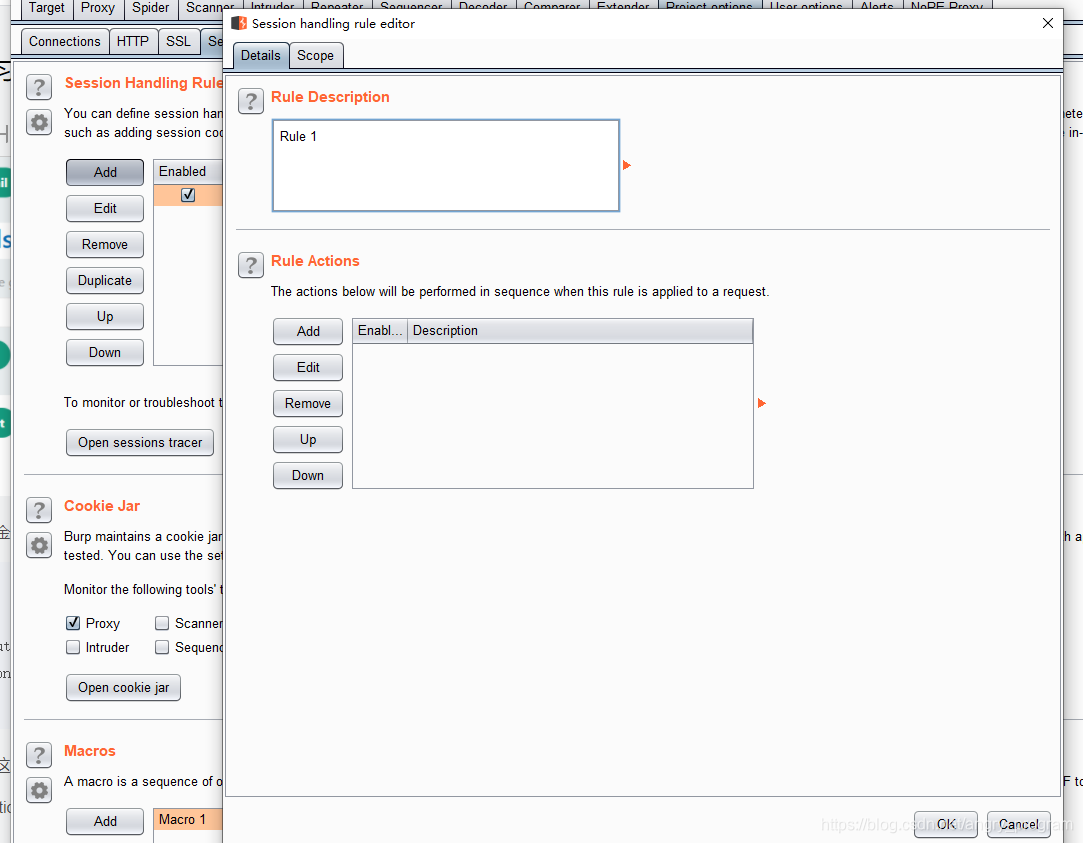Open help for Rule Actions section
1083x843 pixels.
[x=251, y=265]
